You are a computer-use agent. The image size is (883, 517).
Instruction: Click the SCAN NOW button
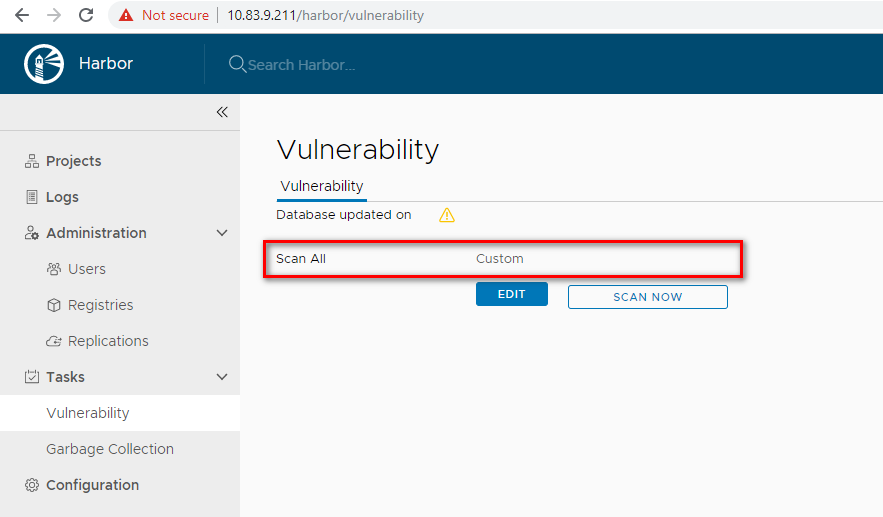click(x=648, y=297)
